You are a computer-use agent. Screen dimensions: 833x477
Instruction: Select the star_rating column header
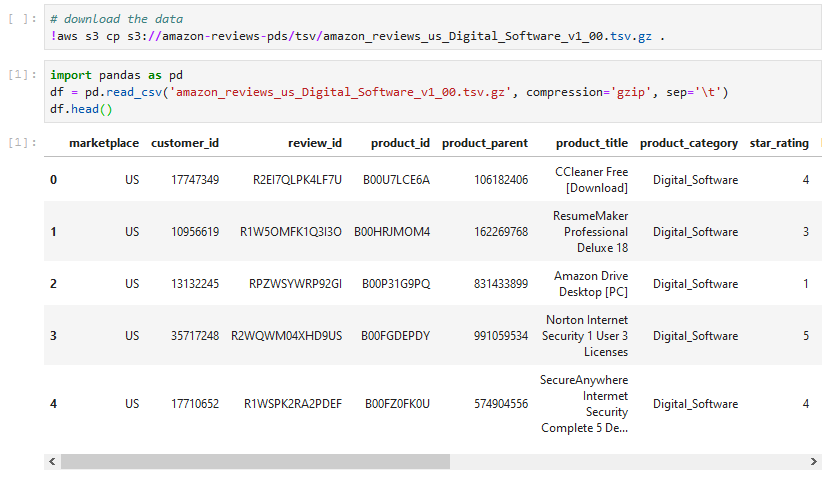(779, 143)
